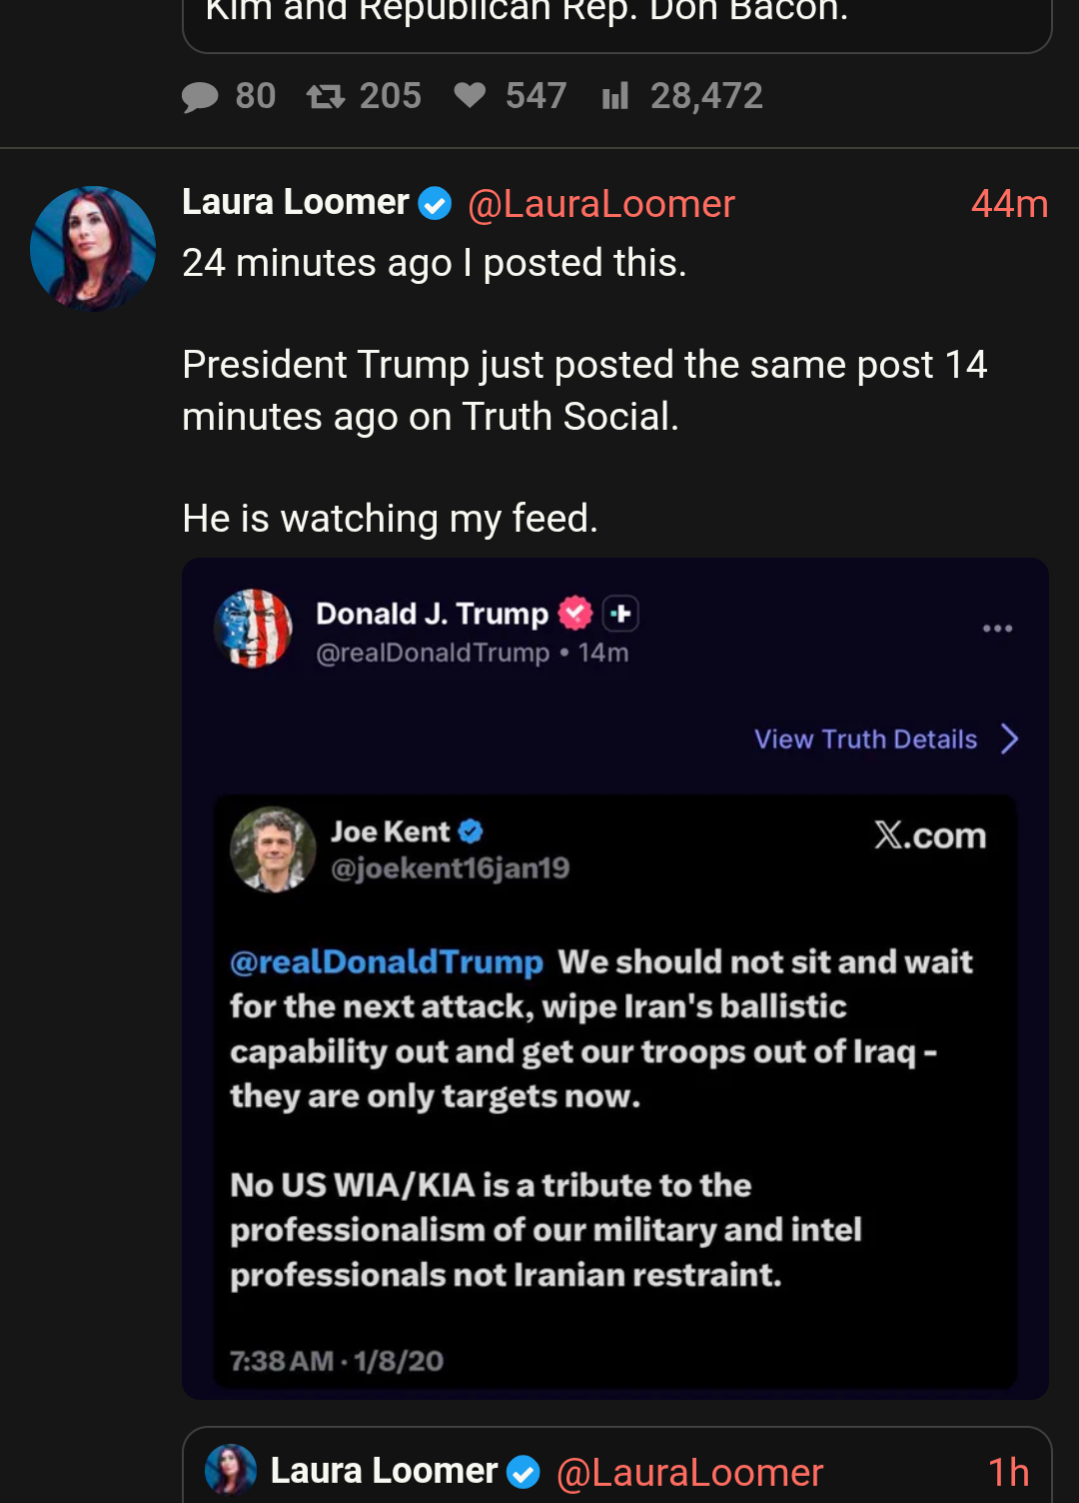Open the @LauraLoomer handle link at top

click(x=601, y=204)
